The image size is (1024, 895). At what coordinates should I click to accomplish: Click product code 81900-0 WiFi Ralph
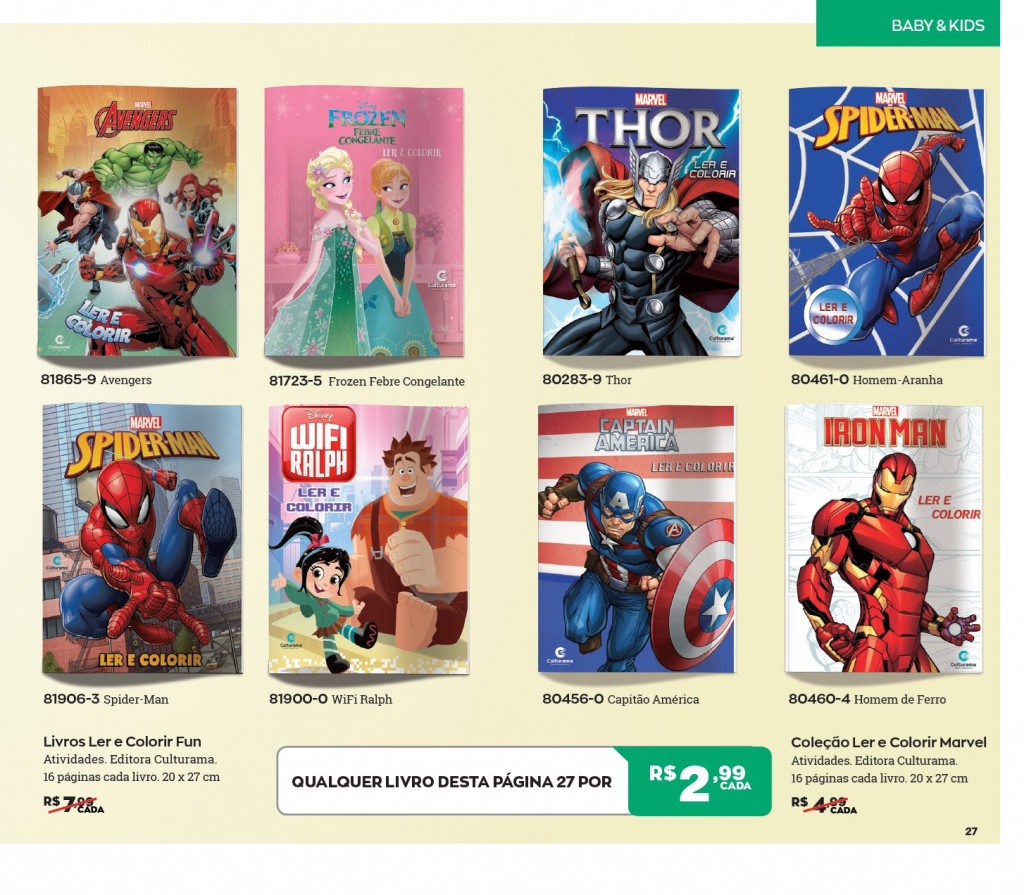pos(330,699)
